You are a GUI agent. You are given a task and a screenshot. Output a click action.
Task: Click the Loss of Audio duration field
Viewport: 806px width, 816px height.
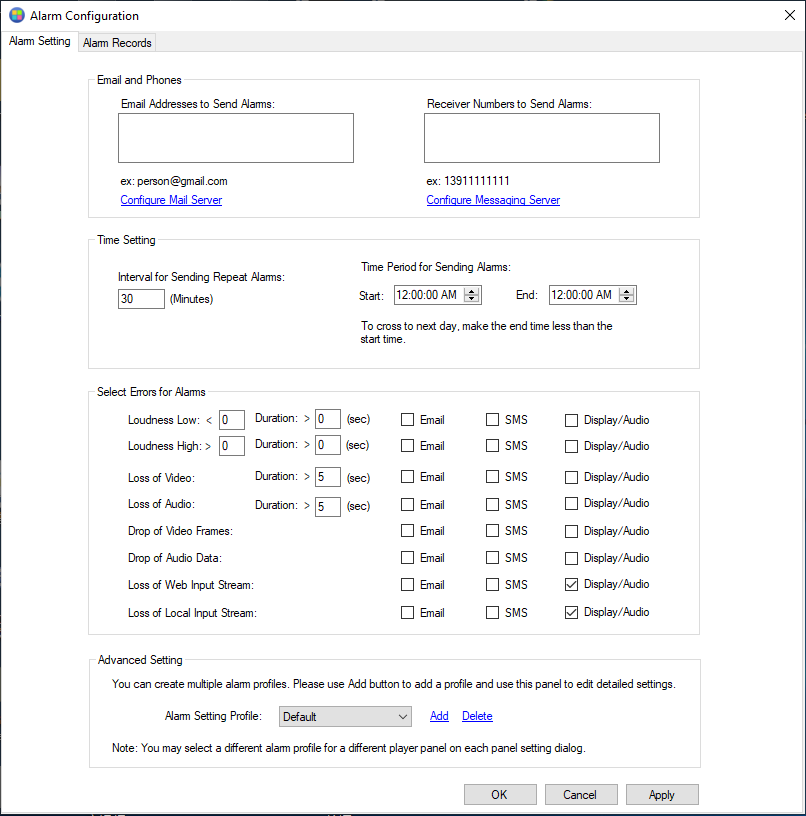pos(328,507)
